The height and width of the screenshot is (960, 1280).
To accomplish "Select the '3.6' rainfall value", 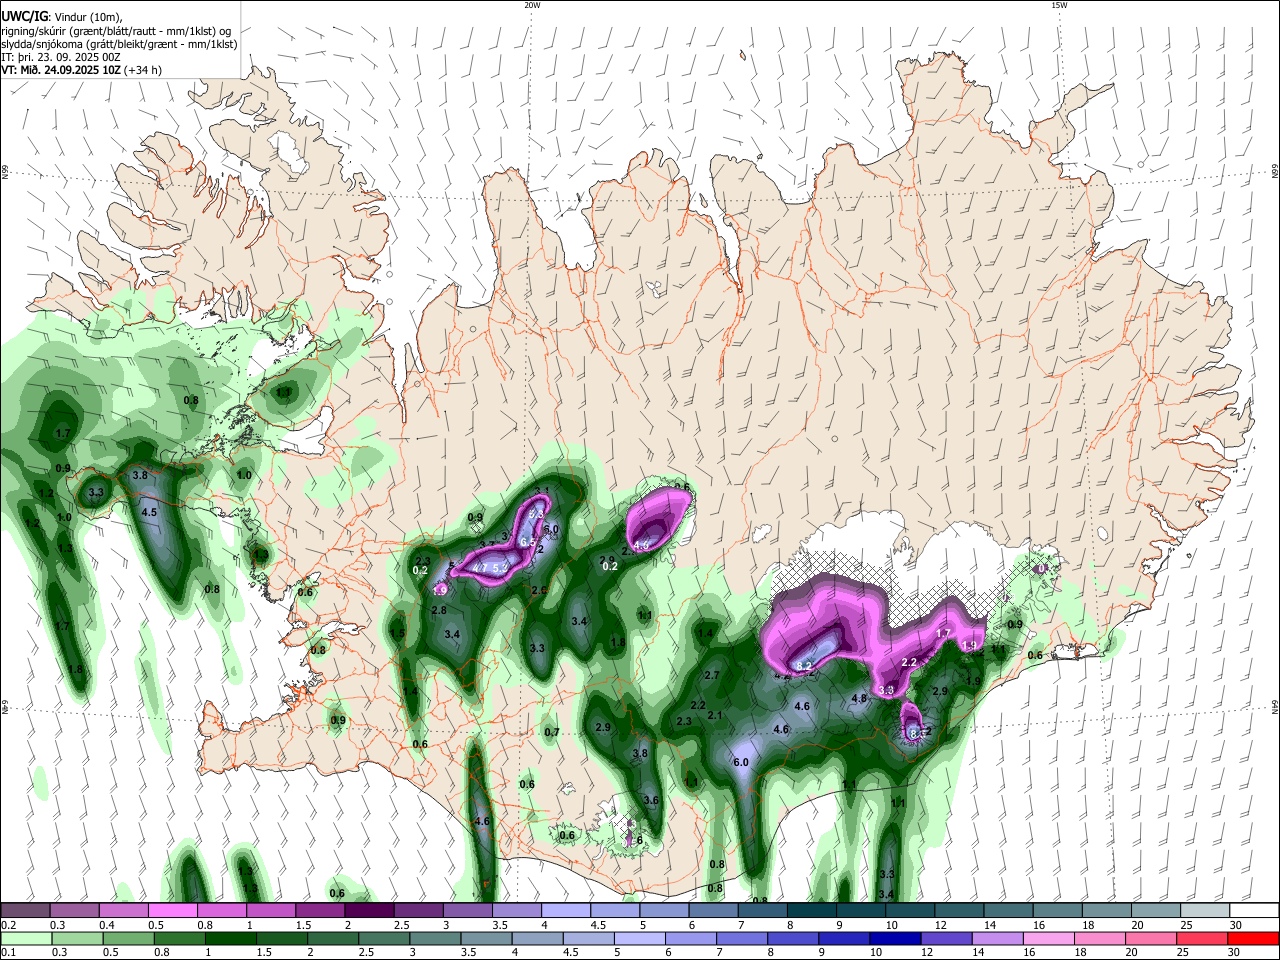I will coord(651,801).
